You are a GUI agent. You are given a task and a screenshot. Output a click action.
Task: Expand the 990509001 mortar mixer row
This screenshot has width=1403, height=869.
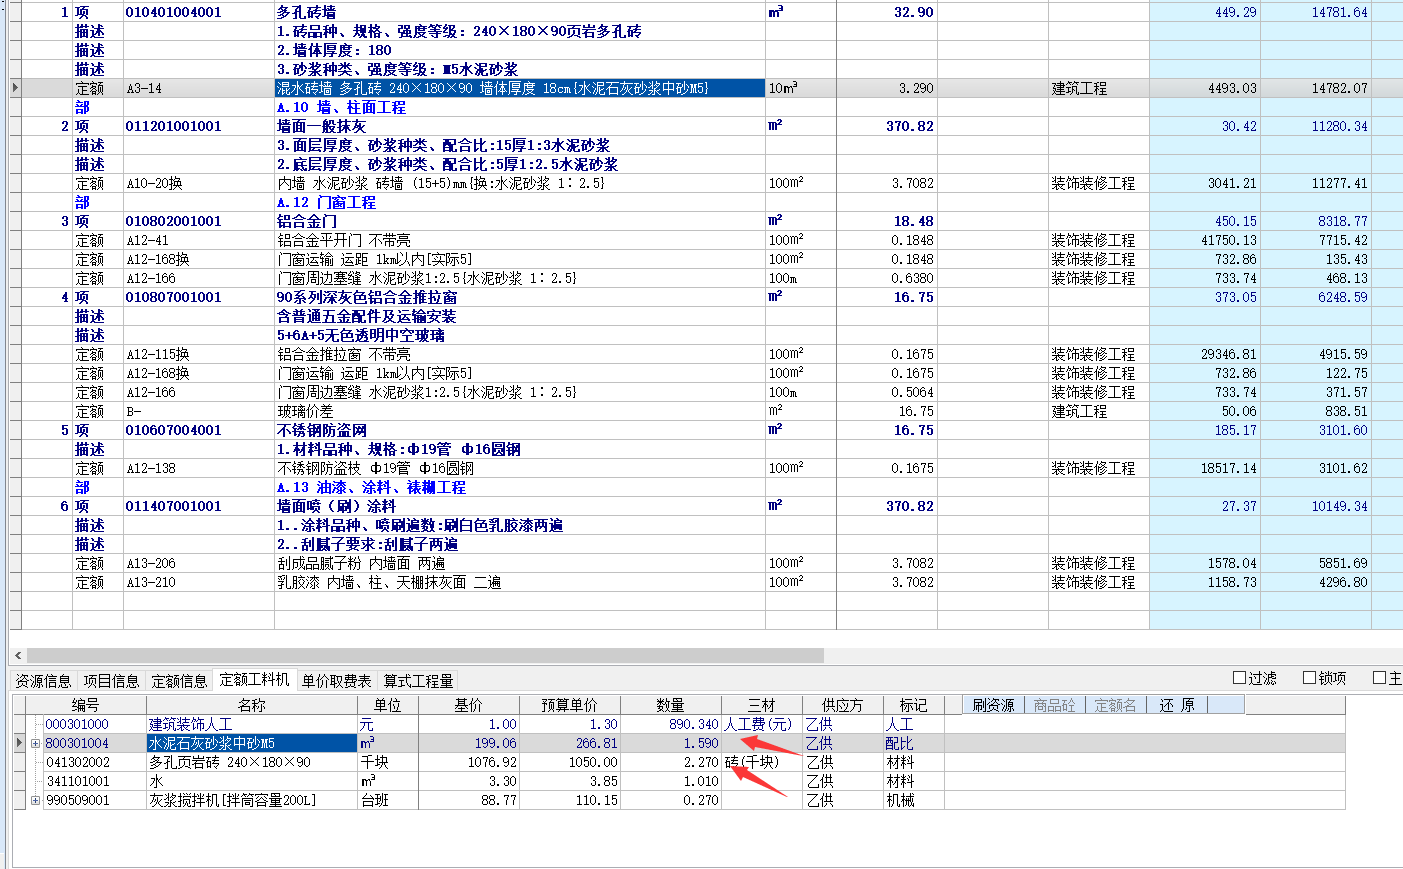35,800
